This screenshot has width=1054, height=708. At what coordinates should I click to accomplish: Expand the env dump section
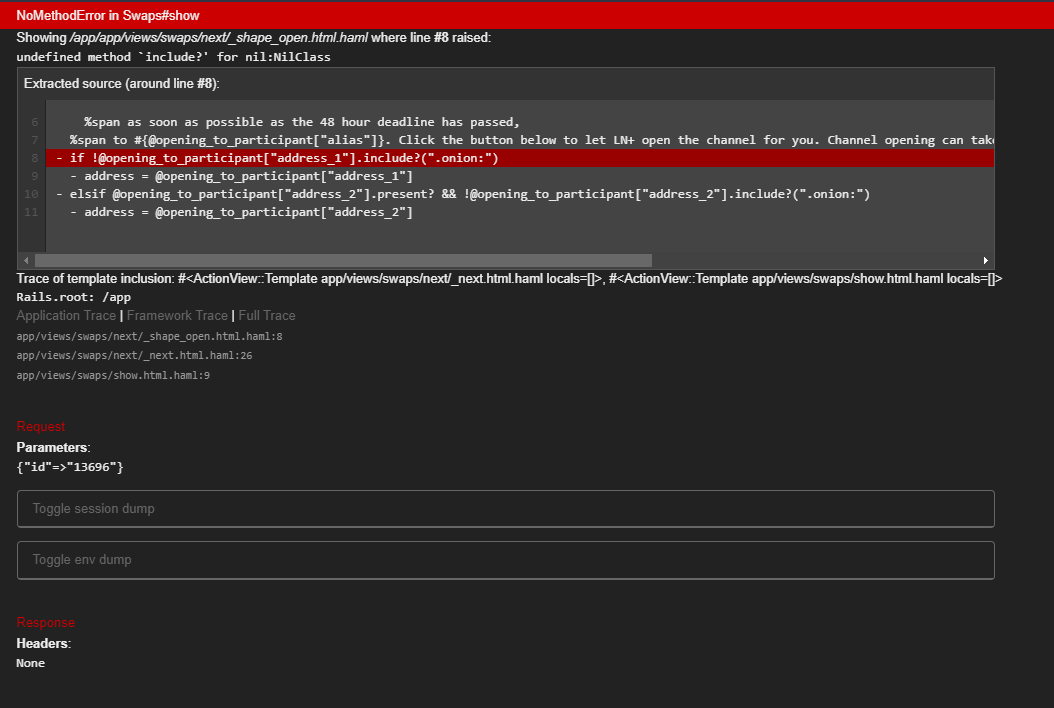tap(505, 560)
